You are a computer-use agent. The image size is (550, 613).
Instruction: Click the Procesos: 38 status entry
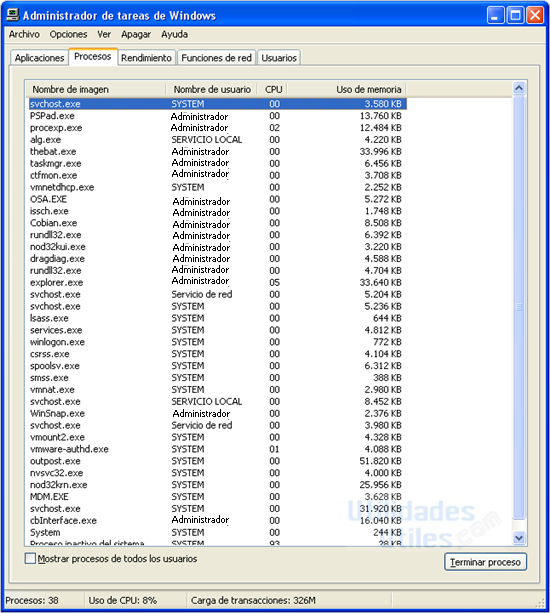coord(32,600)
